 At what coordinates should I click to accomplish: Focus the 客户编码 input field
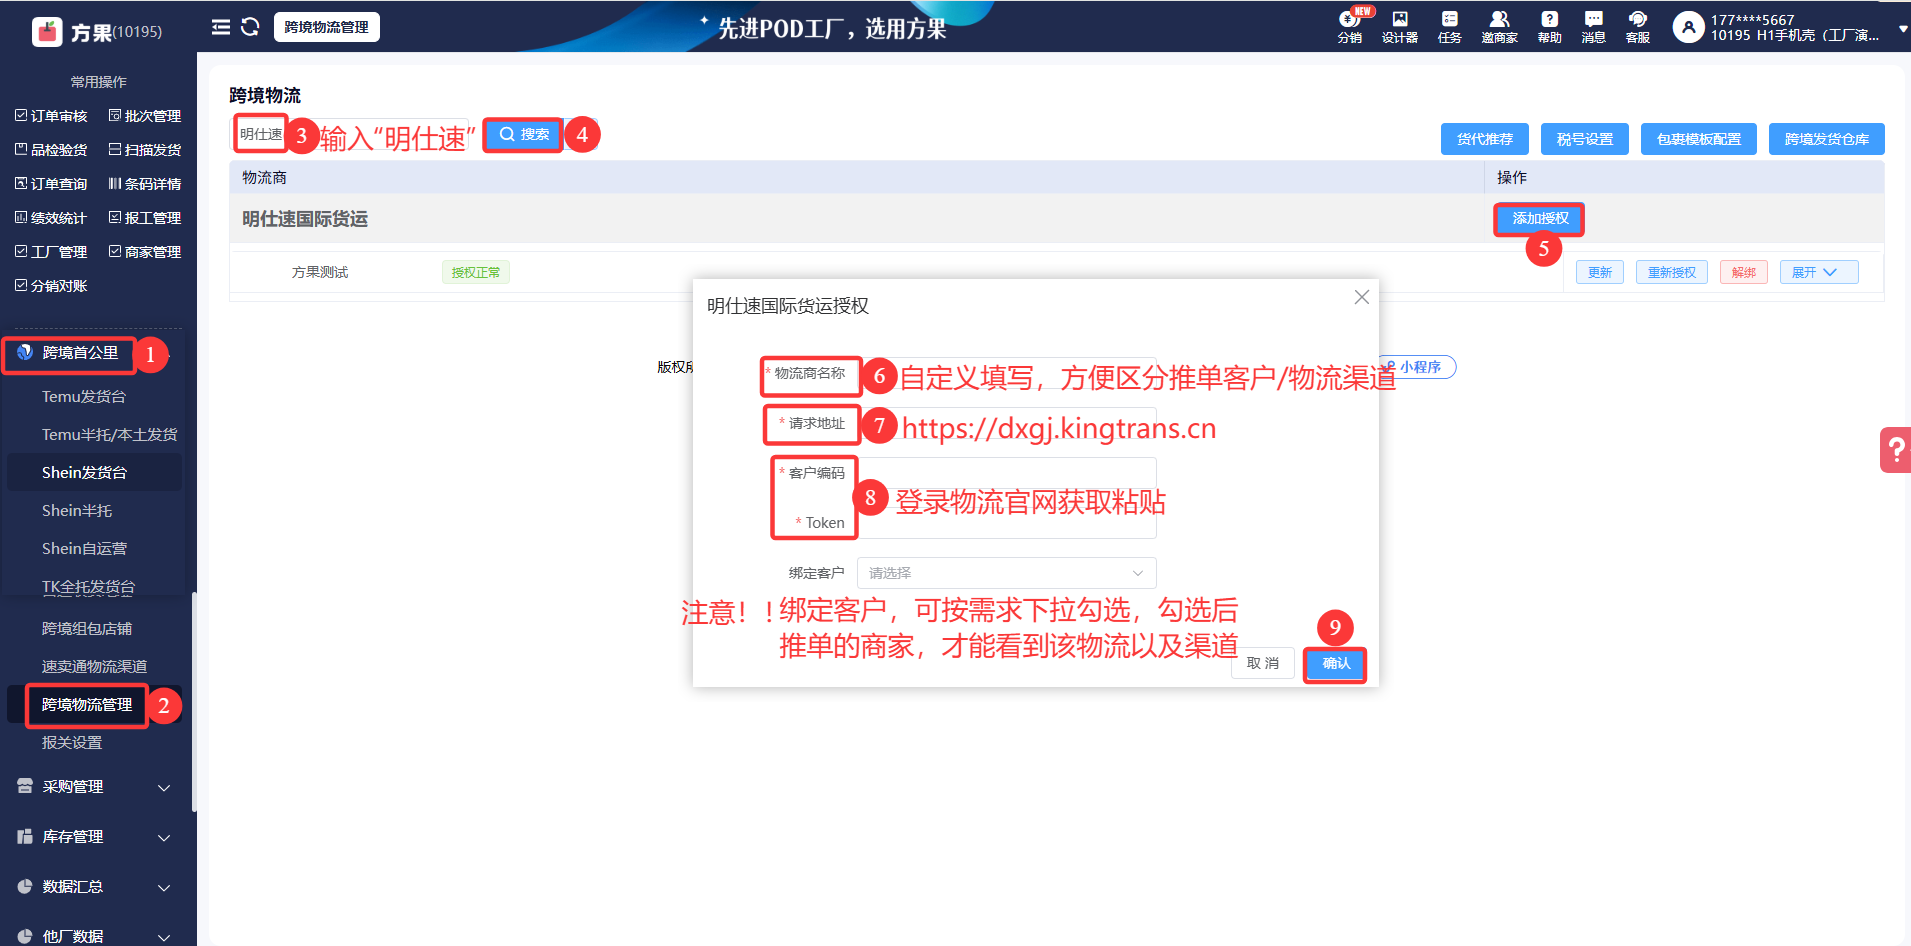[1006, 473]
